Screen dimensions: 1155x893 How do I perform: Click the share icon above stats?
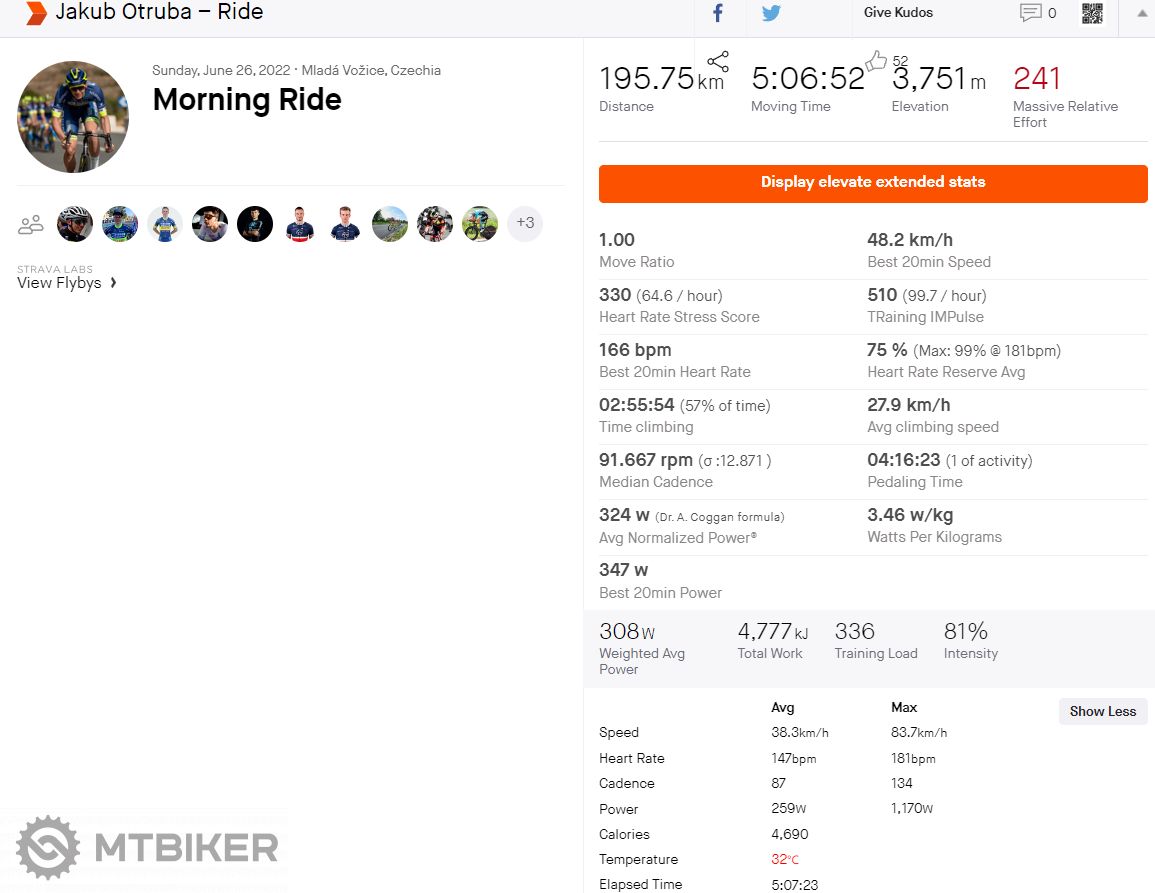point(717,61)
